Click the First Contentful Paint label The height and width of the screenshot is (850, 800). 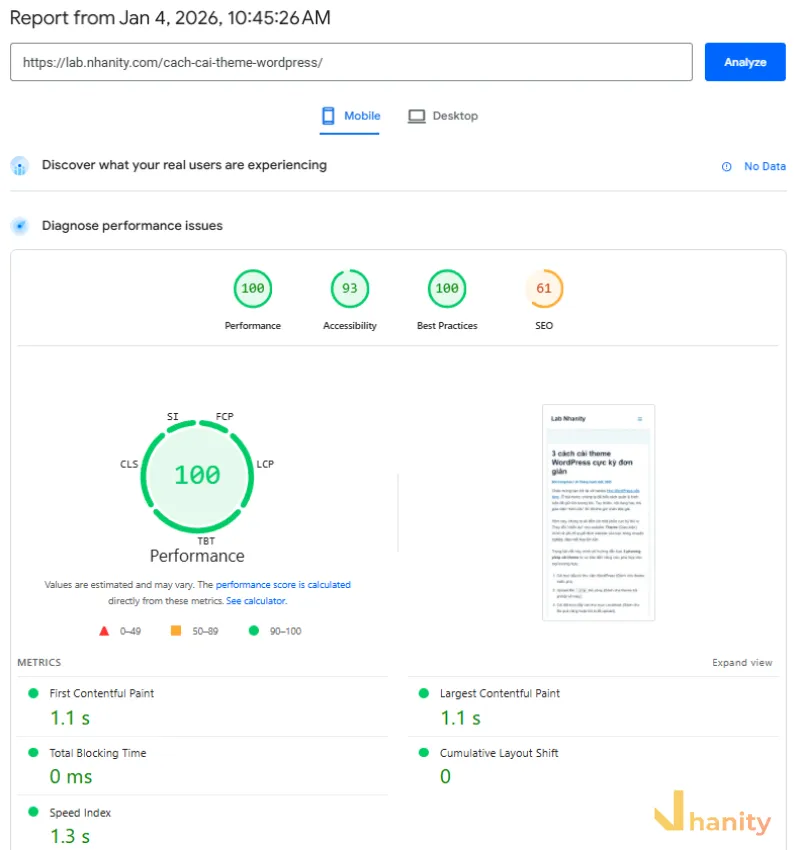[x=102, y=693]
